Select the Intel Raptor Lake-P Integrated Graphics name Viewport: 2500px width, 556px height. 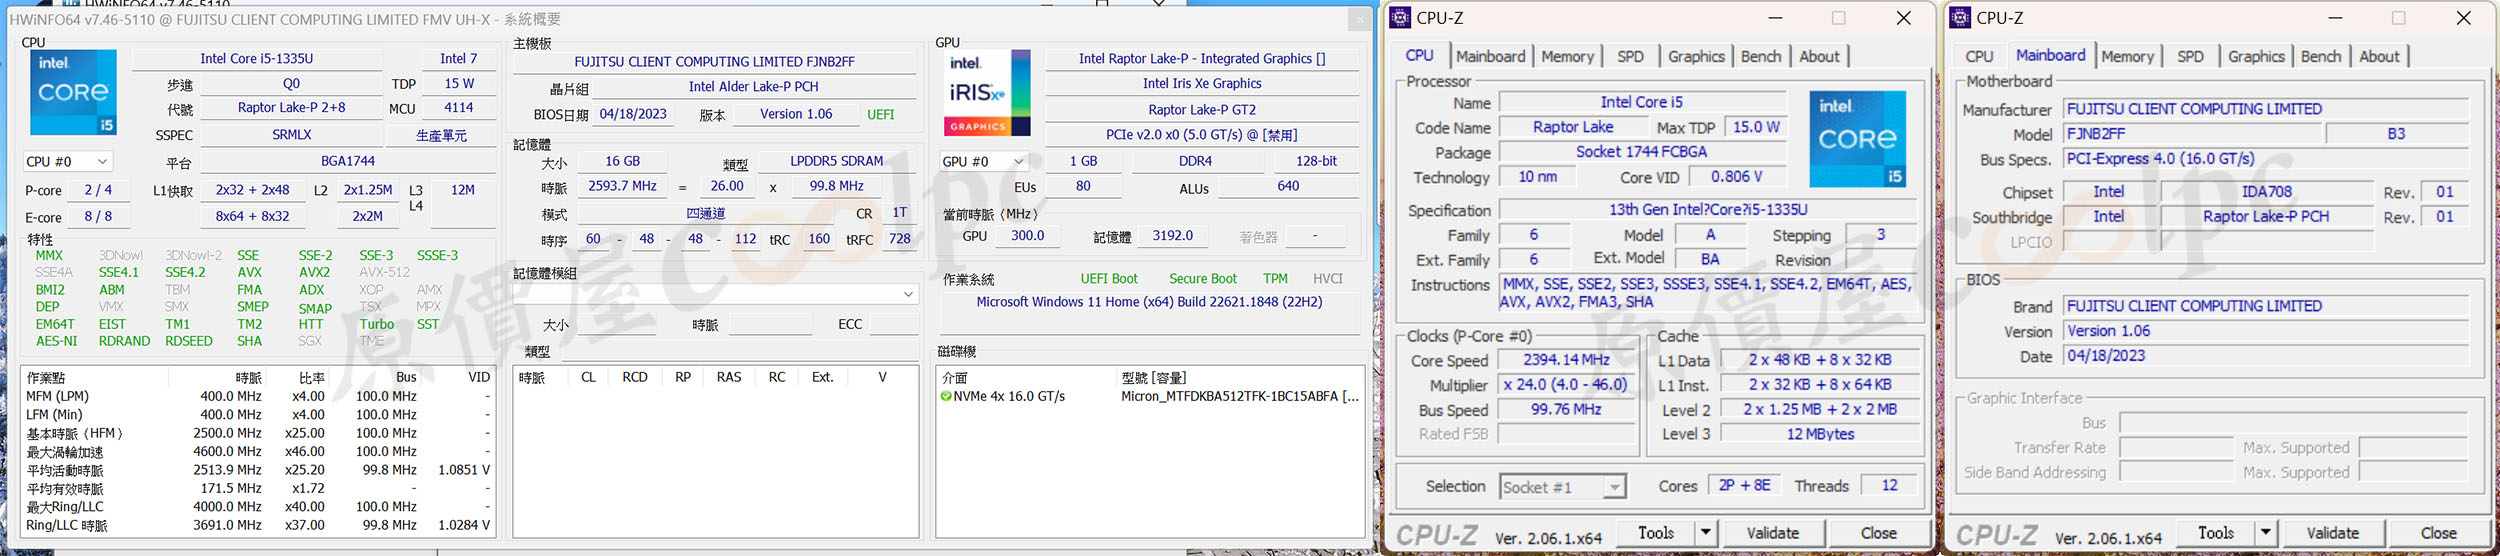pyautogui.click(x=1202, y=59)
